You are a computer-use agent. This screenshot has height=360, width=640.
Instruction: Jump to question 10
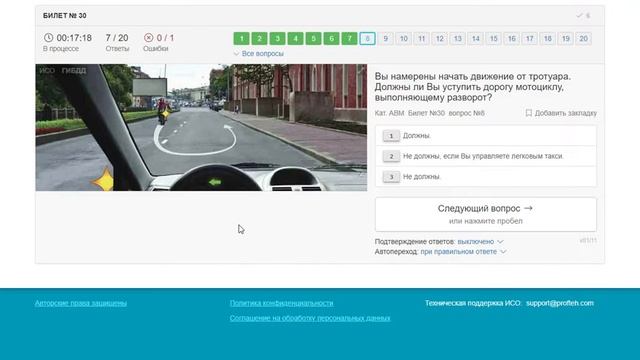403,39
